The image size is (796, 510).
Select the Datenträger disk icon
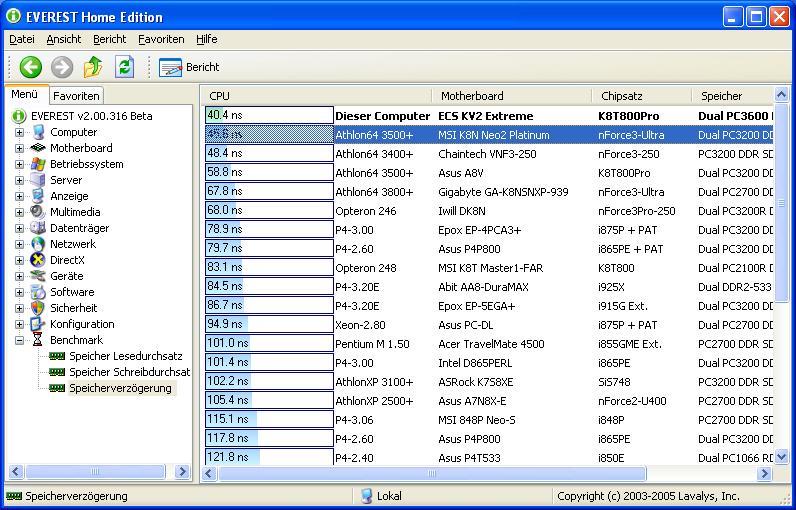[x=38, y=228]
